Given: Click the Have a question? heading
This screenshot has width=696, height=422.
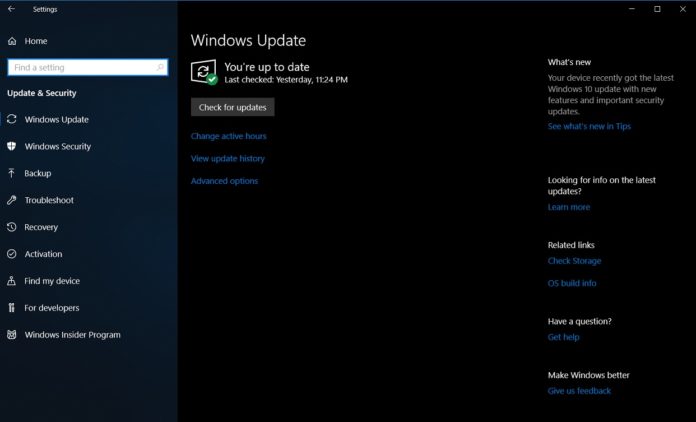Looking at the screenshot, I should [x=579, y=321].
